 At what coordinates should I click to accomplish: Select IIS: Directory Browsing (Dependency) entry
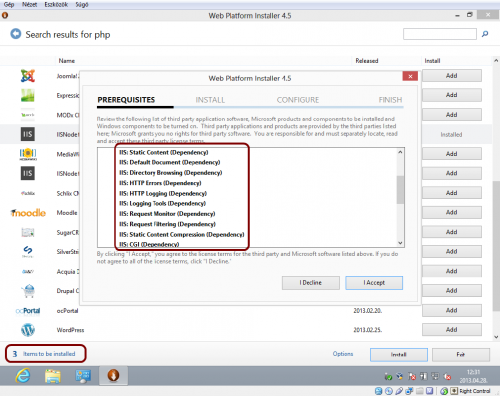(x=171, y=173)
